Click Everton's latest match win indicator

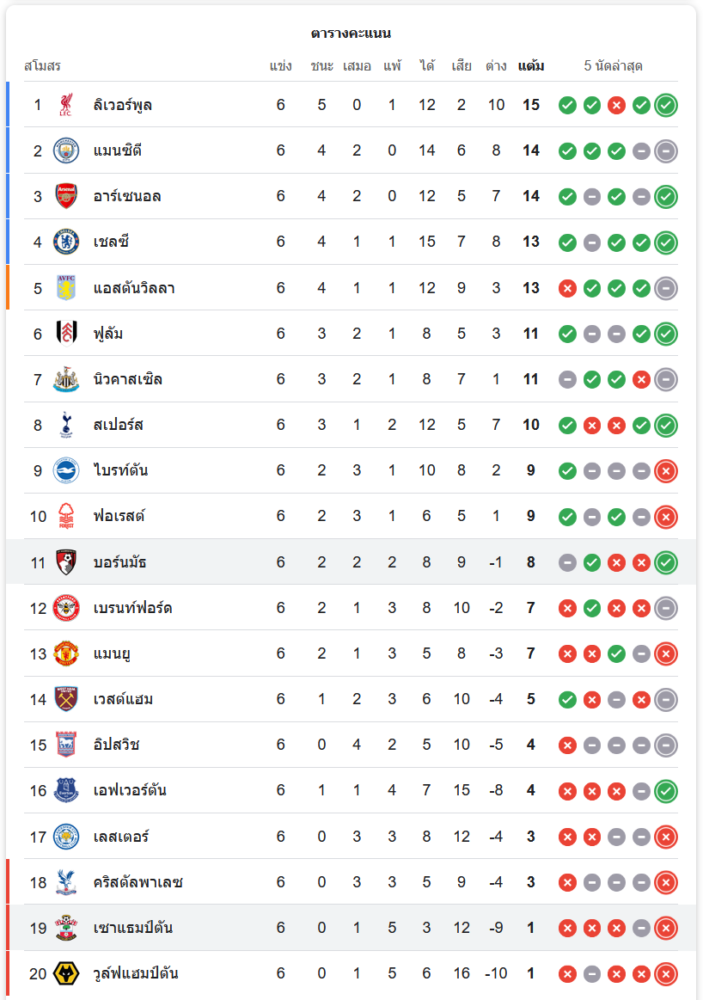tap(666, 791)
